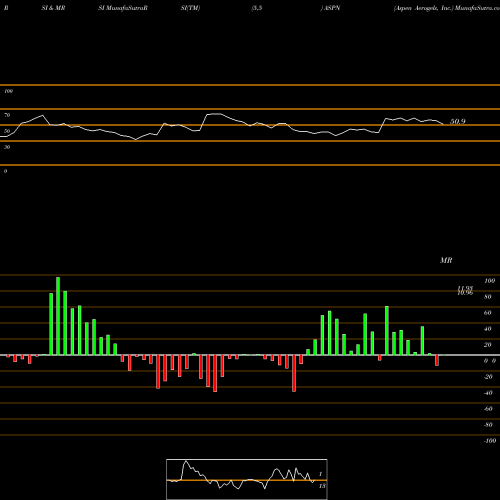Open the mini overview chart thumbnail
Image resolution: width=500 pixels, height=500 pixels.
pos(247,479)
